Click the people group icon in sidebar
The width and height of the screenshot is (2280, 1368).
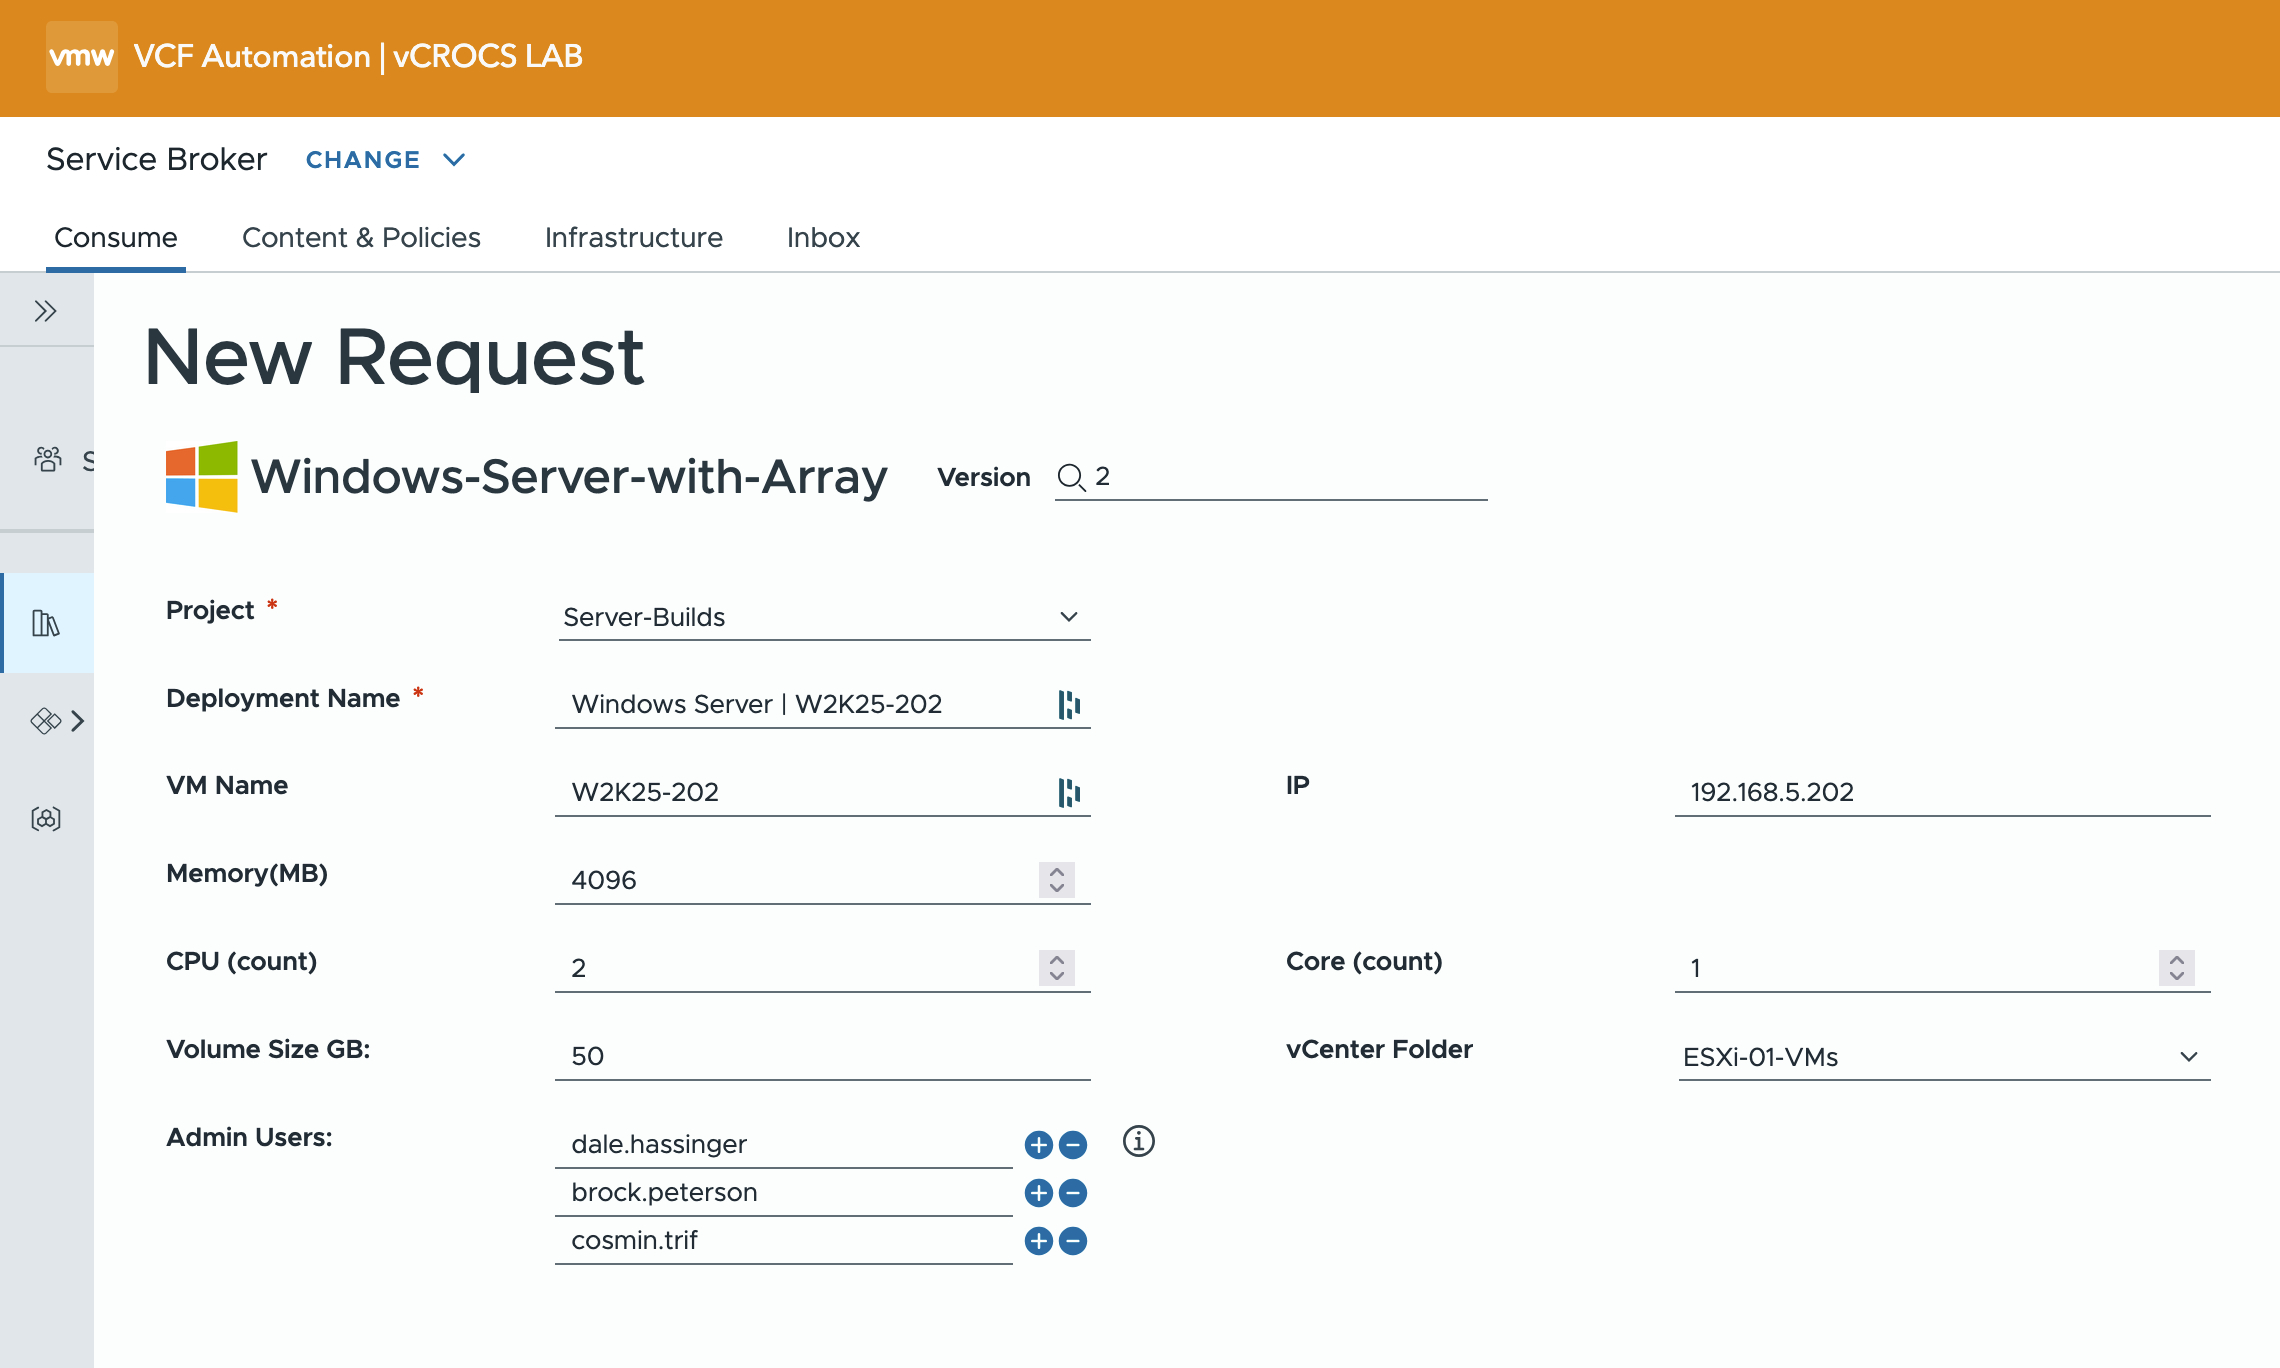(x=47, y=459)
